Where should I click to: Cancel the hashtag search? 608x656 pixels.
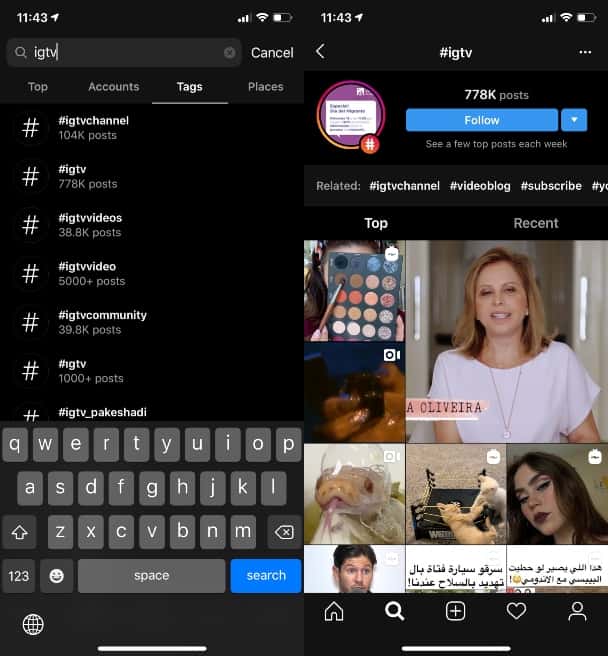(x=272, y=53)
